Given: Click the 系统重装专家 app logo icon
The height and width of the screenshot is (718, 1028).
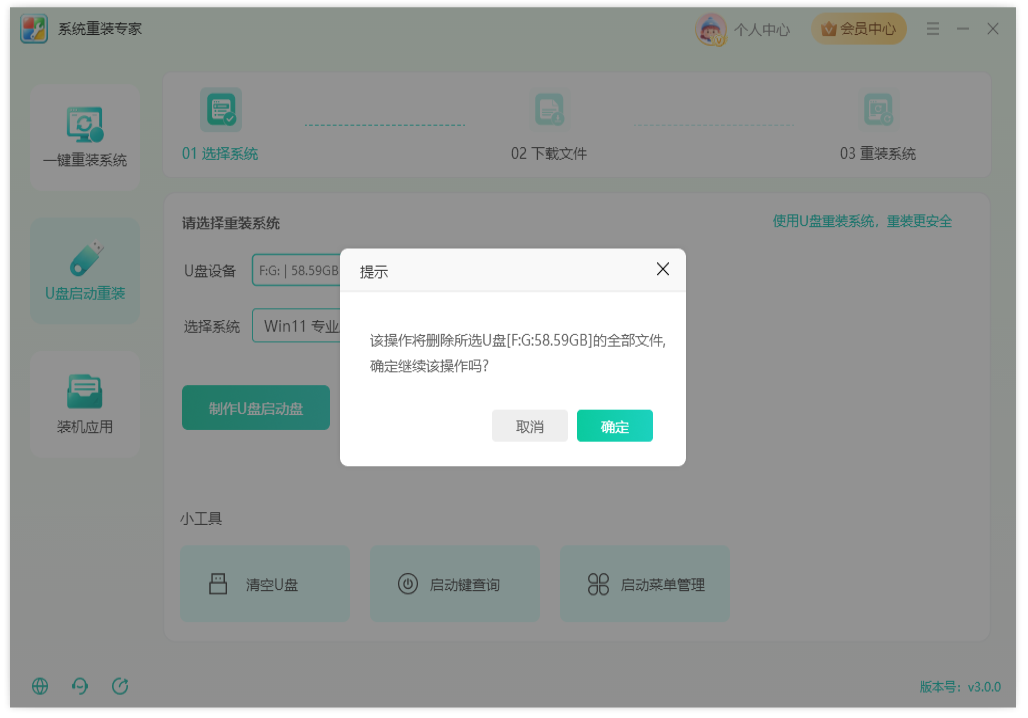Looking at the screenshot, I should tap(33, 29).
